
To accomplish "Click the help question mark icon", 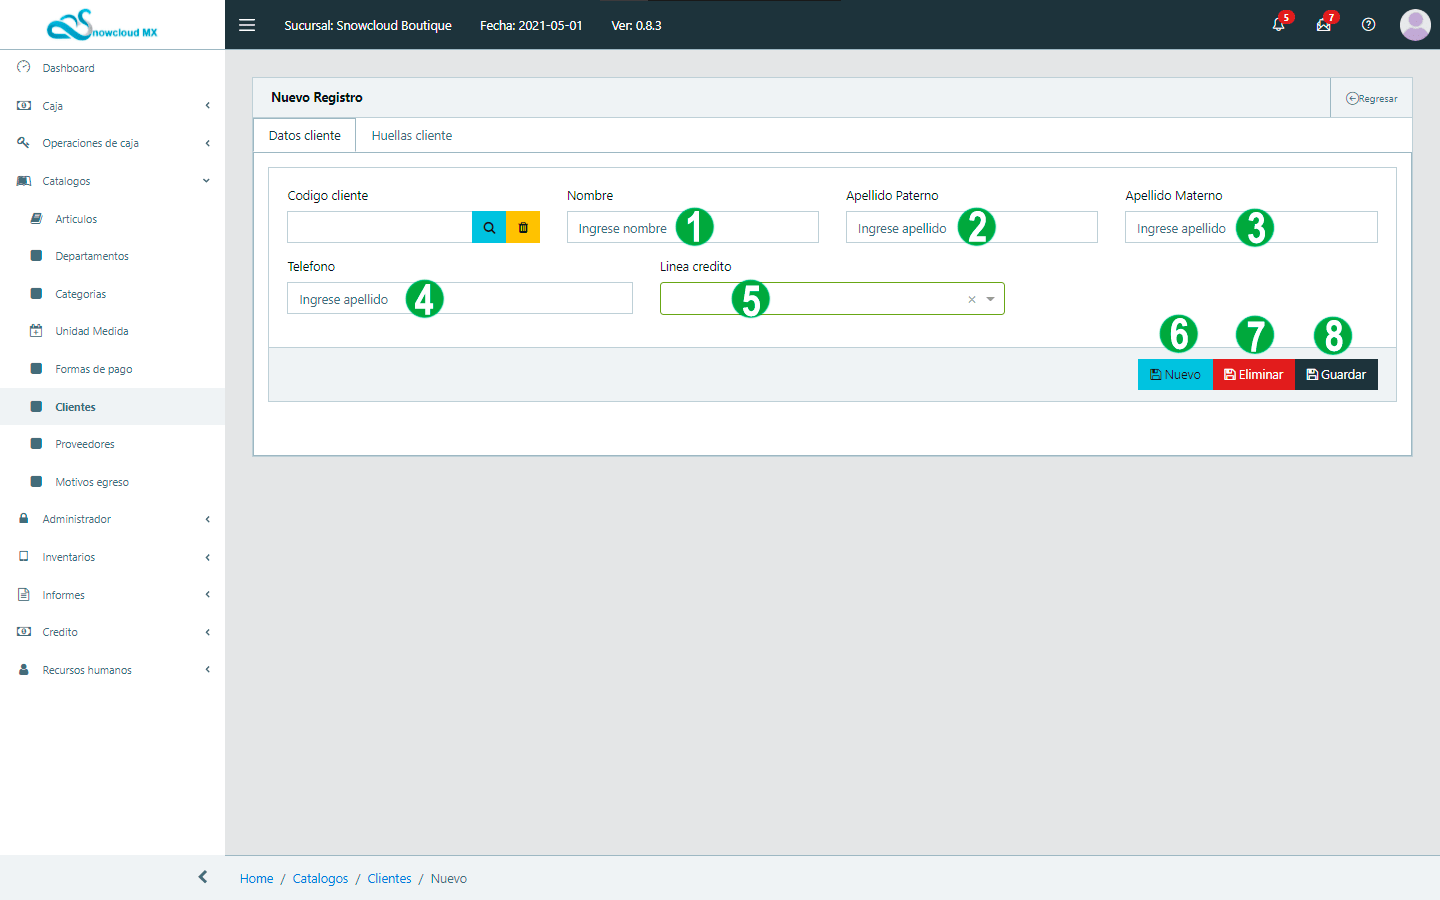I will pos(1368,25).
